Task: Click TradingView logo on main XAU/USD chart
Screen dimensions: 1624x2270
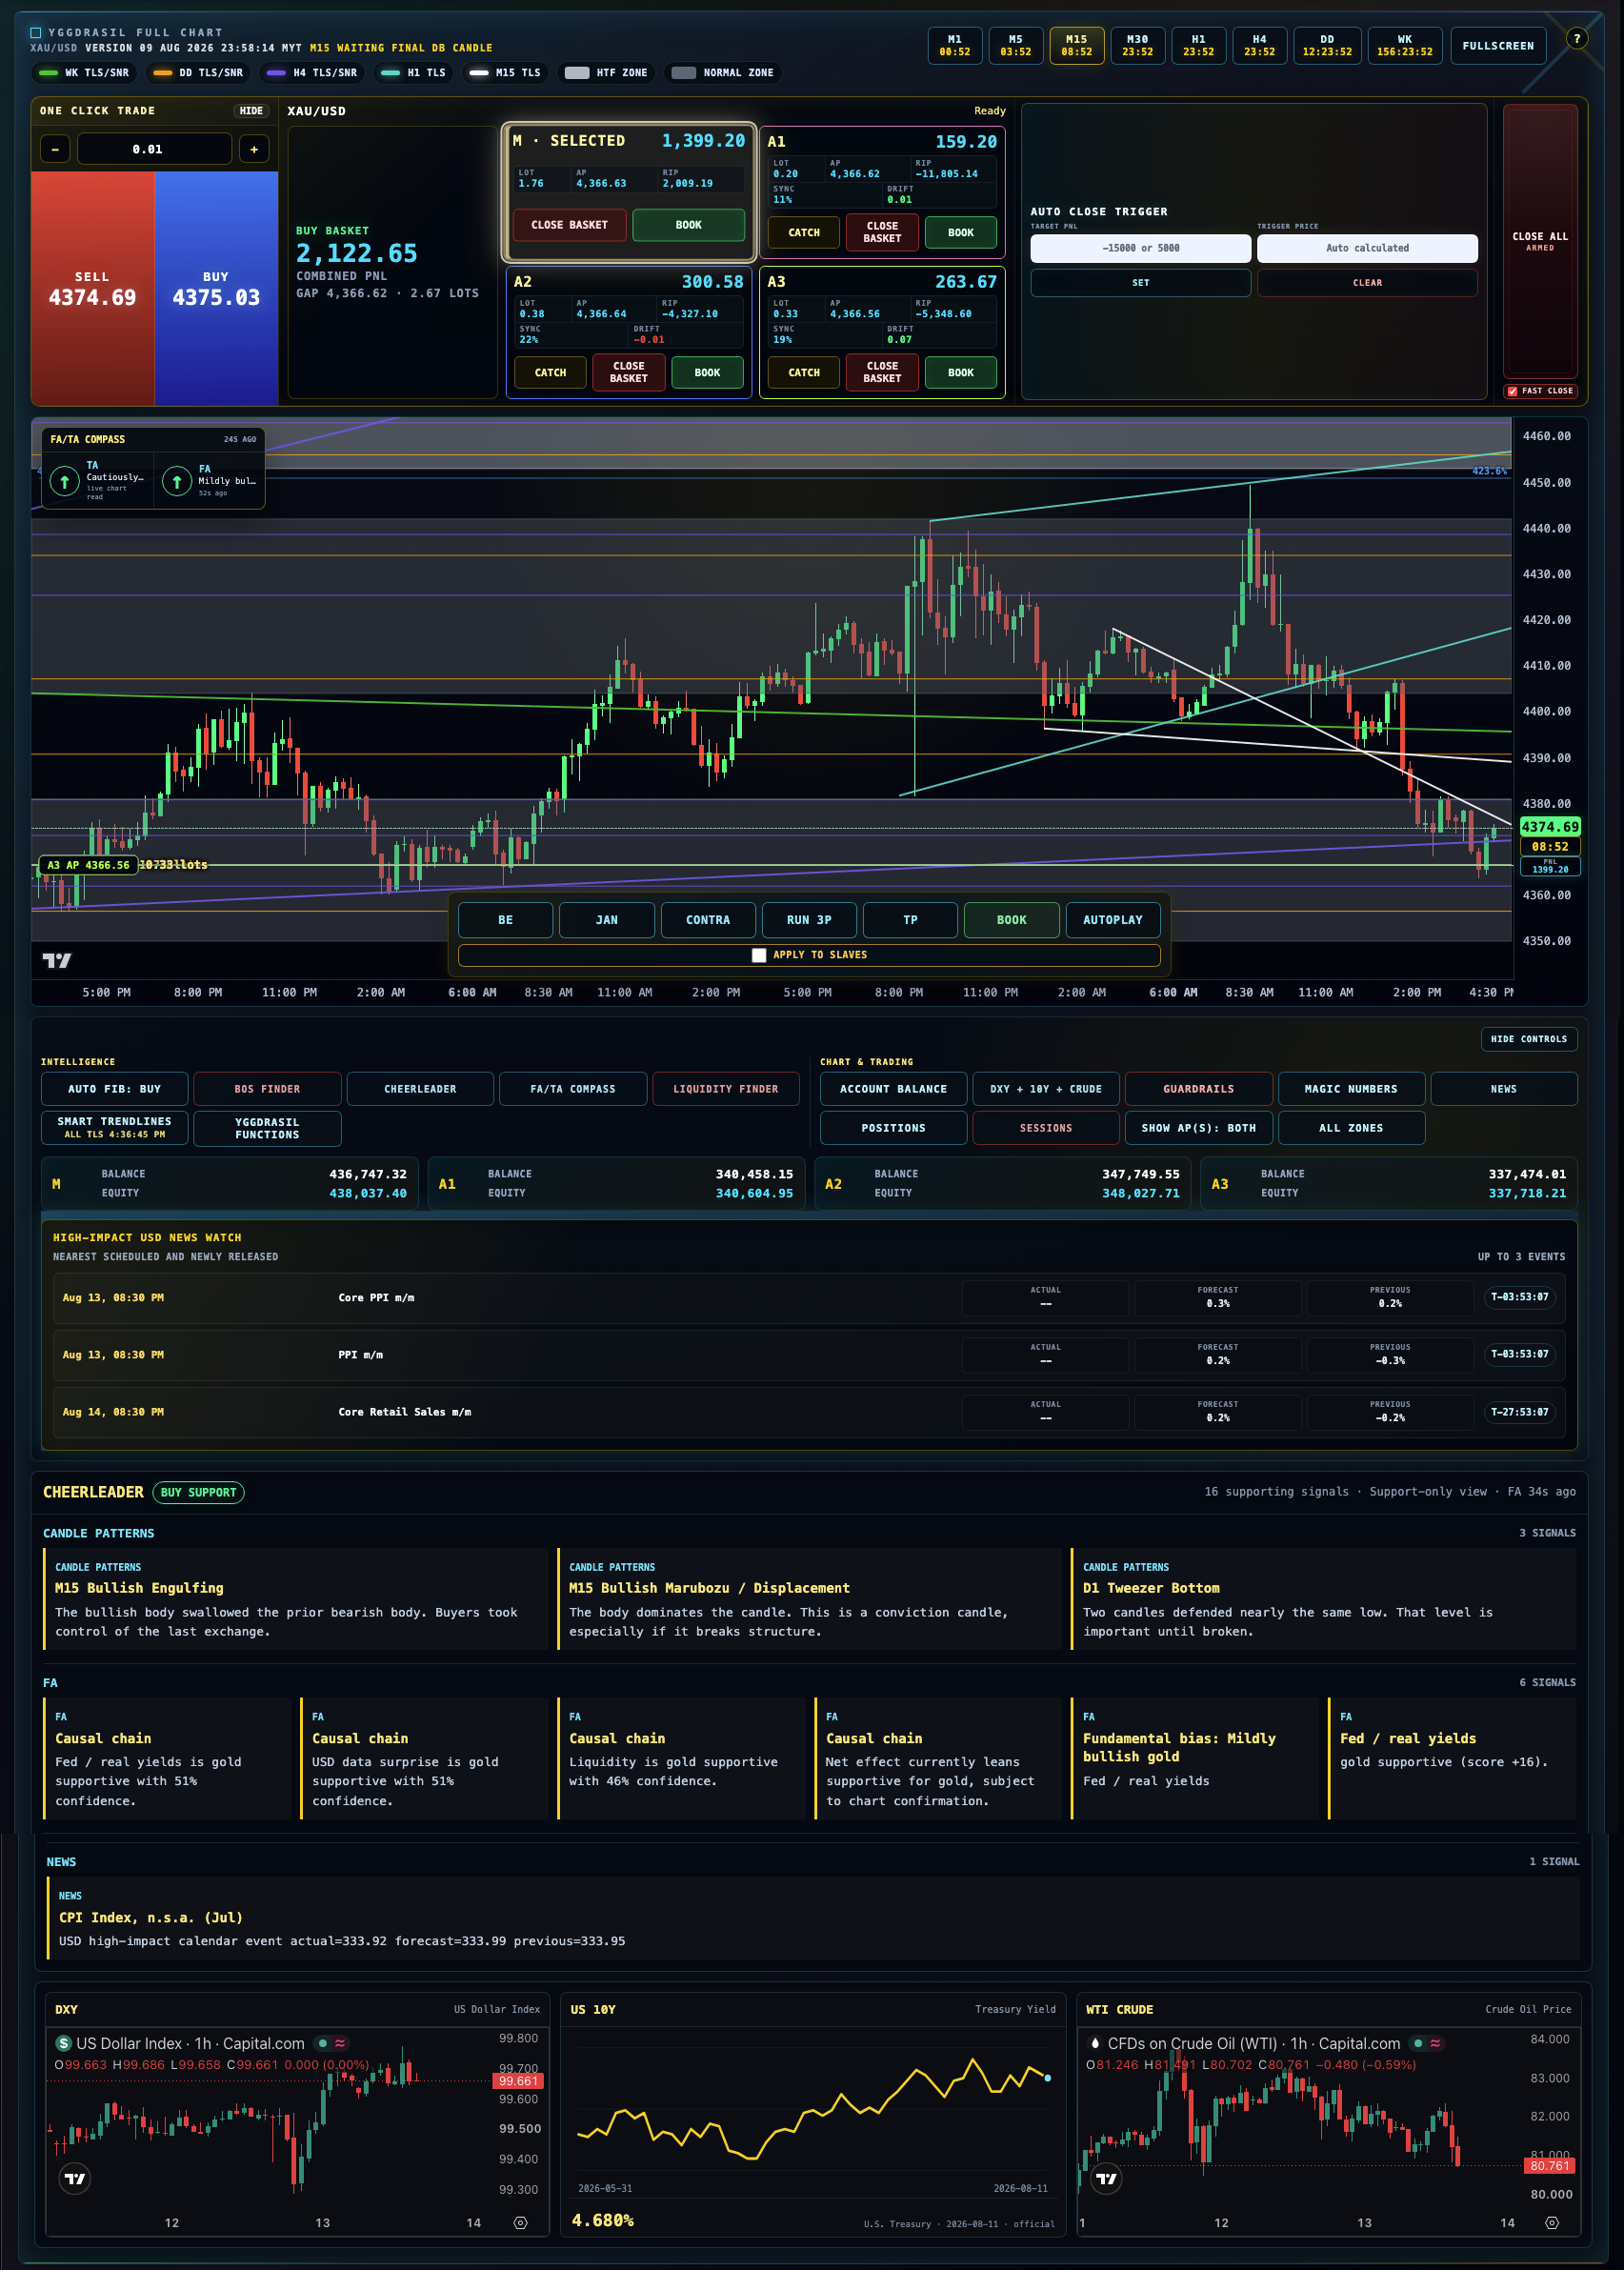Action: [x=57, y=960]
